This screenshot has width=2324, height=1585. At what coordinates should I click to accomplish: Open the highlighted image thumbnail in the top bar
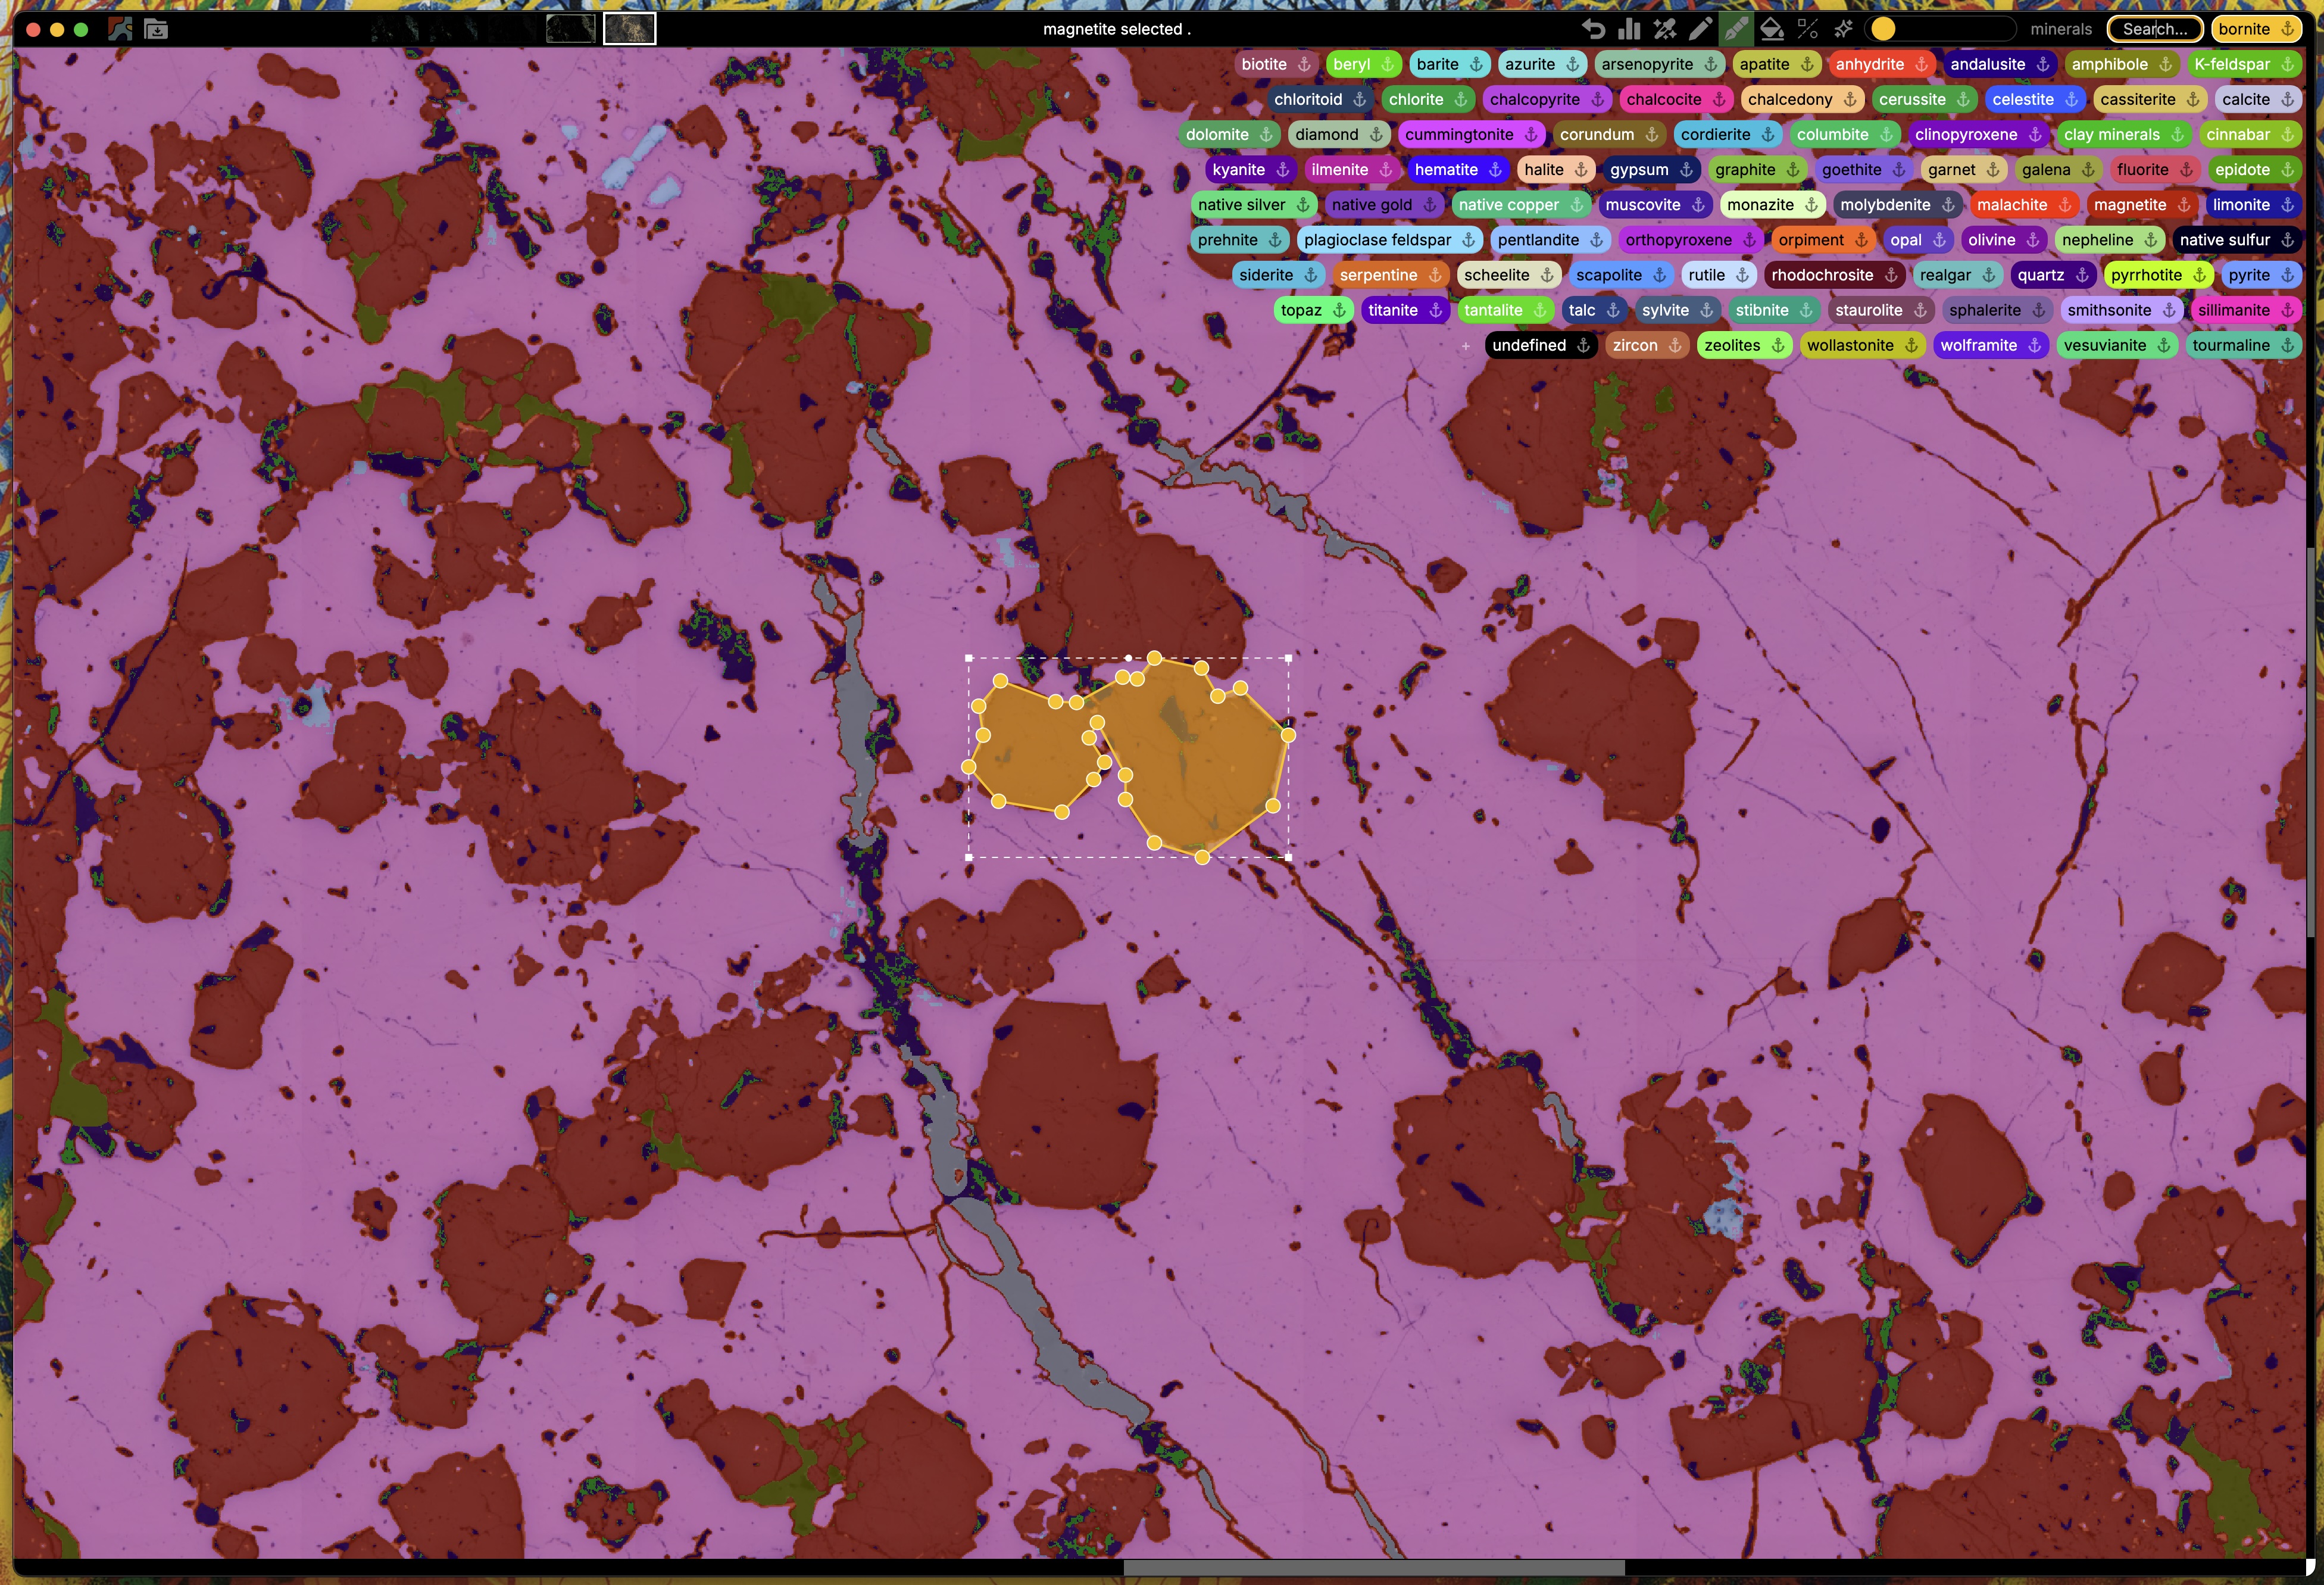tap(629, 29)
